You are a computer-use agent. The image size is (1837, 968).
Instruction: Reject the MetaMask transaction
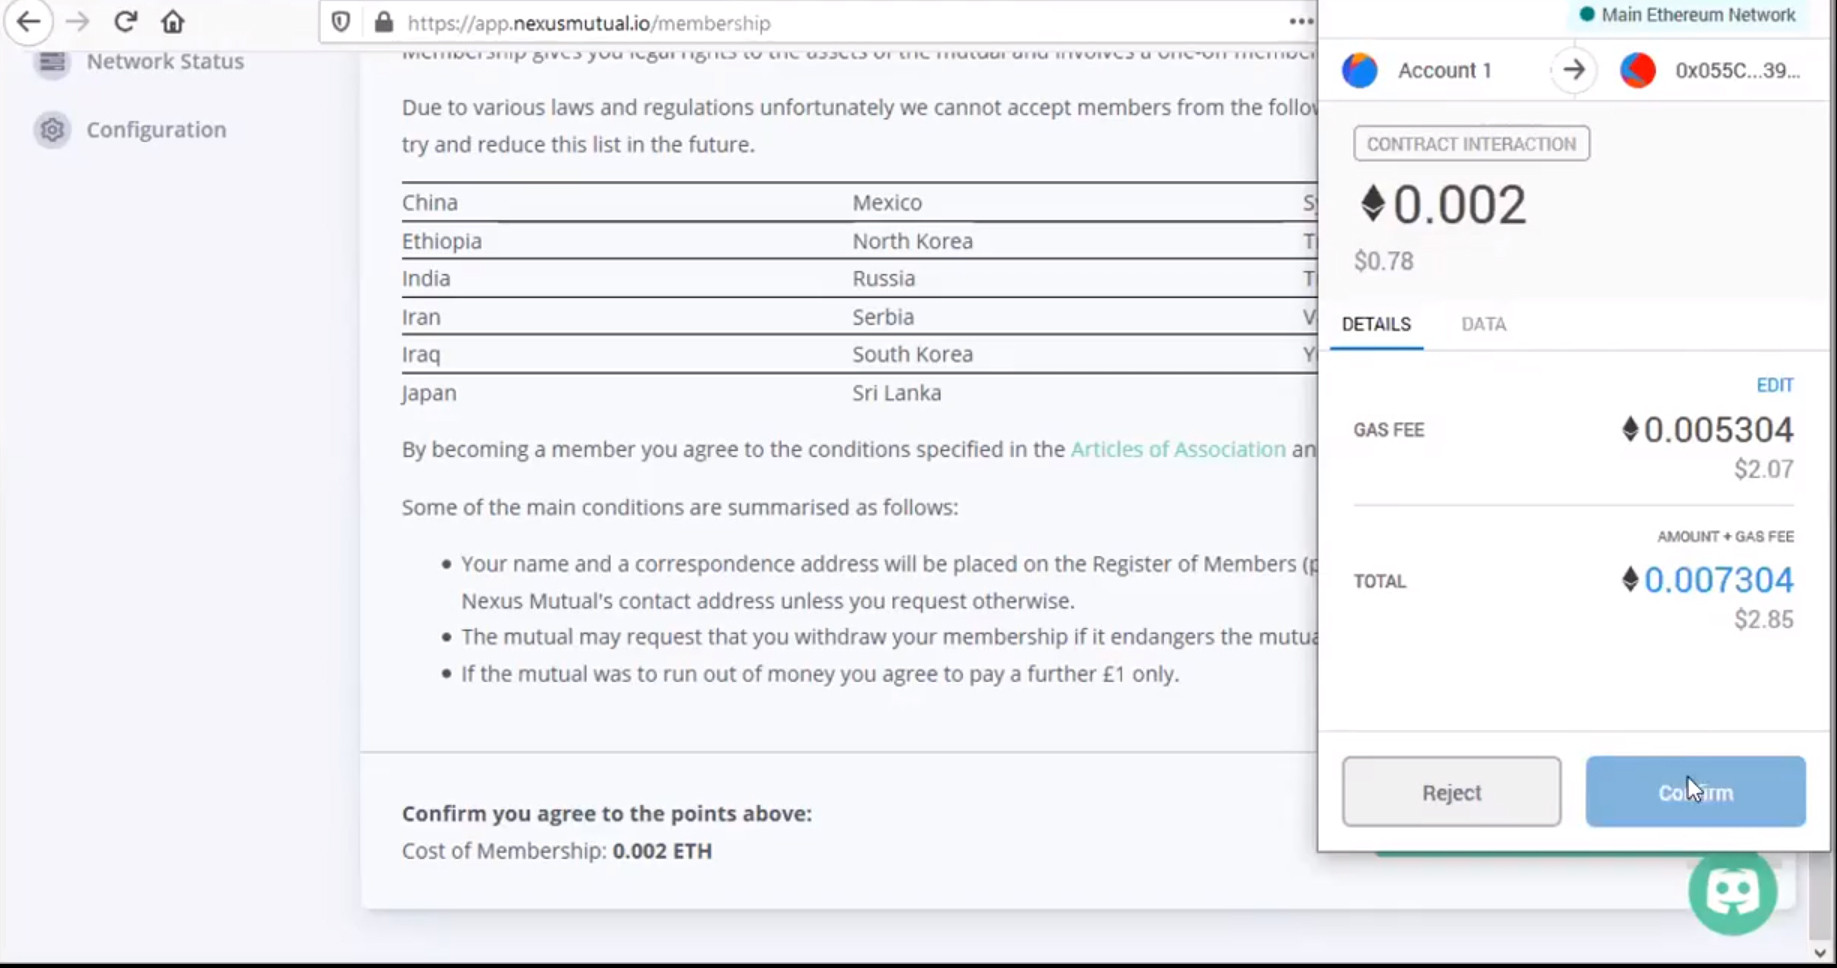pyautogui.click(x=1451, y=792)
